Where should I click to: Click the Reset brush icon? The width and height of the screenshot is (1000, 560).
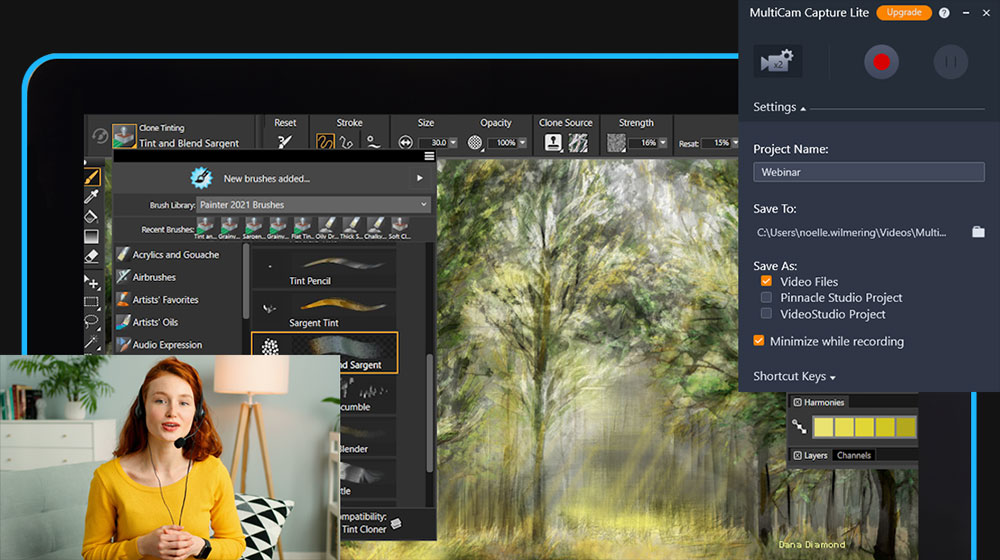[x=285, y=142]
